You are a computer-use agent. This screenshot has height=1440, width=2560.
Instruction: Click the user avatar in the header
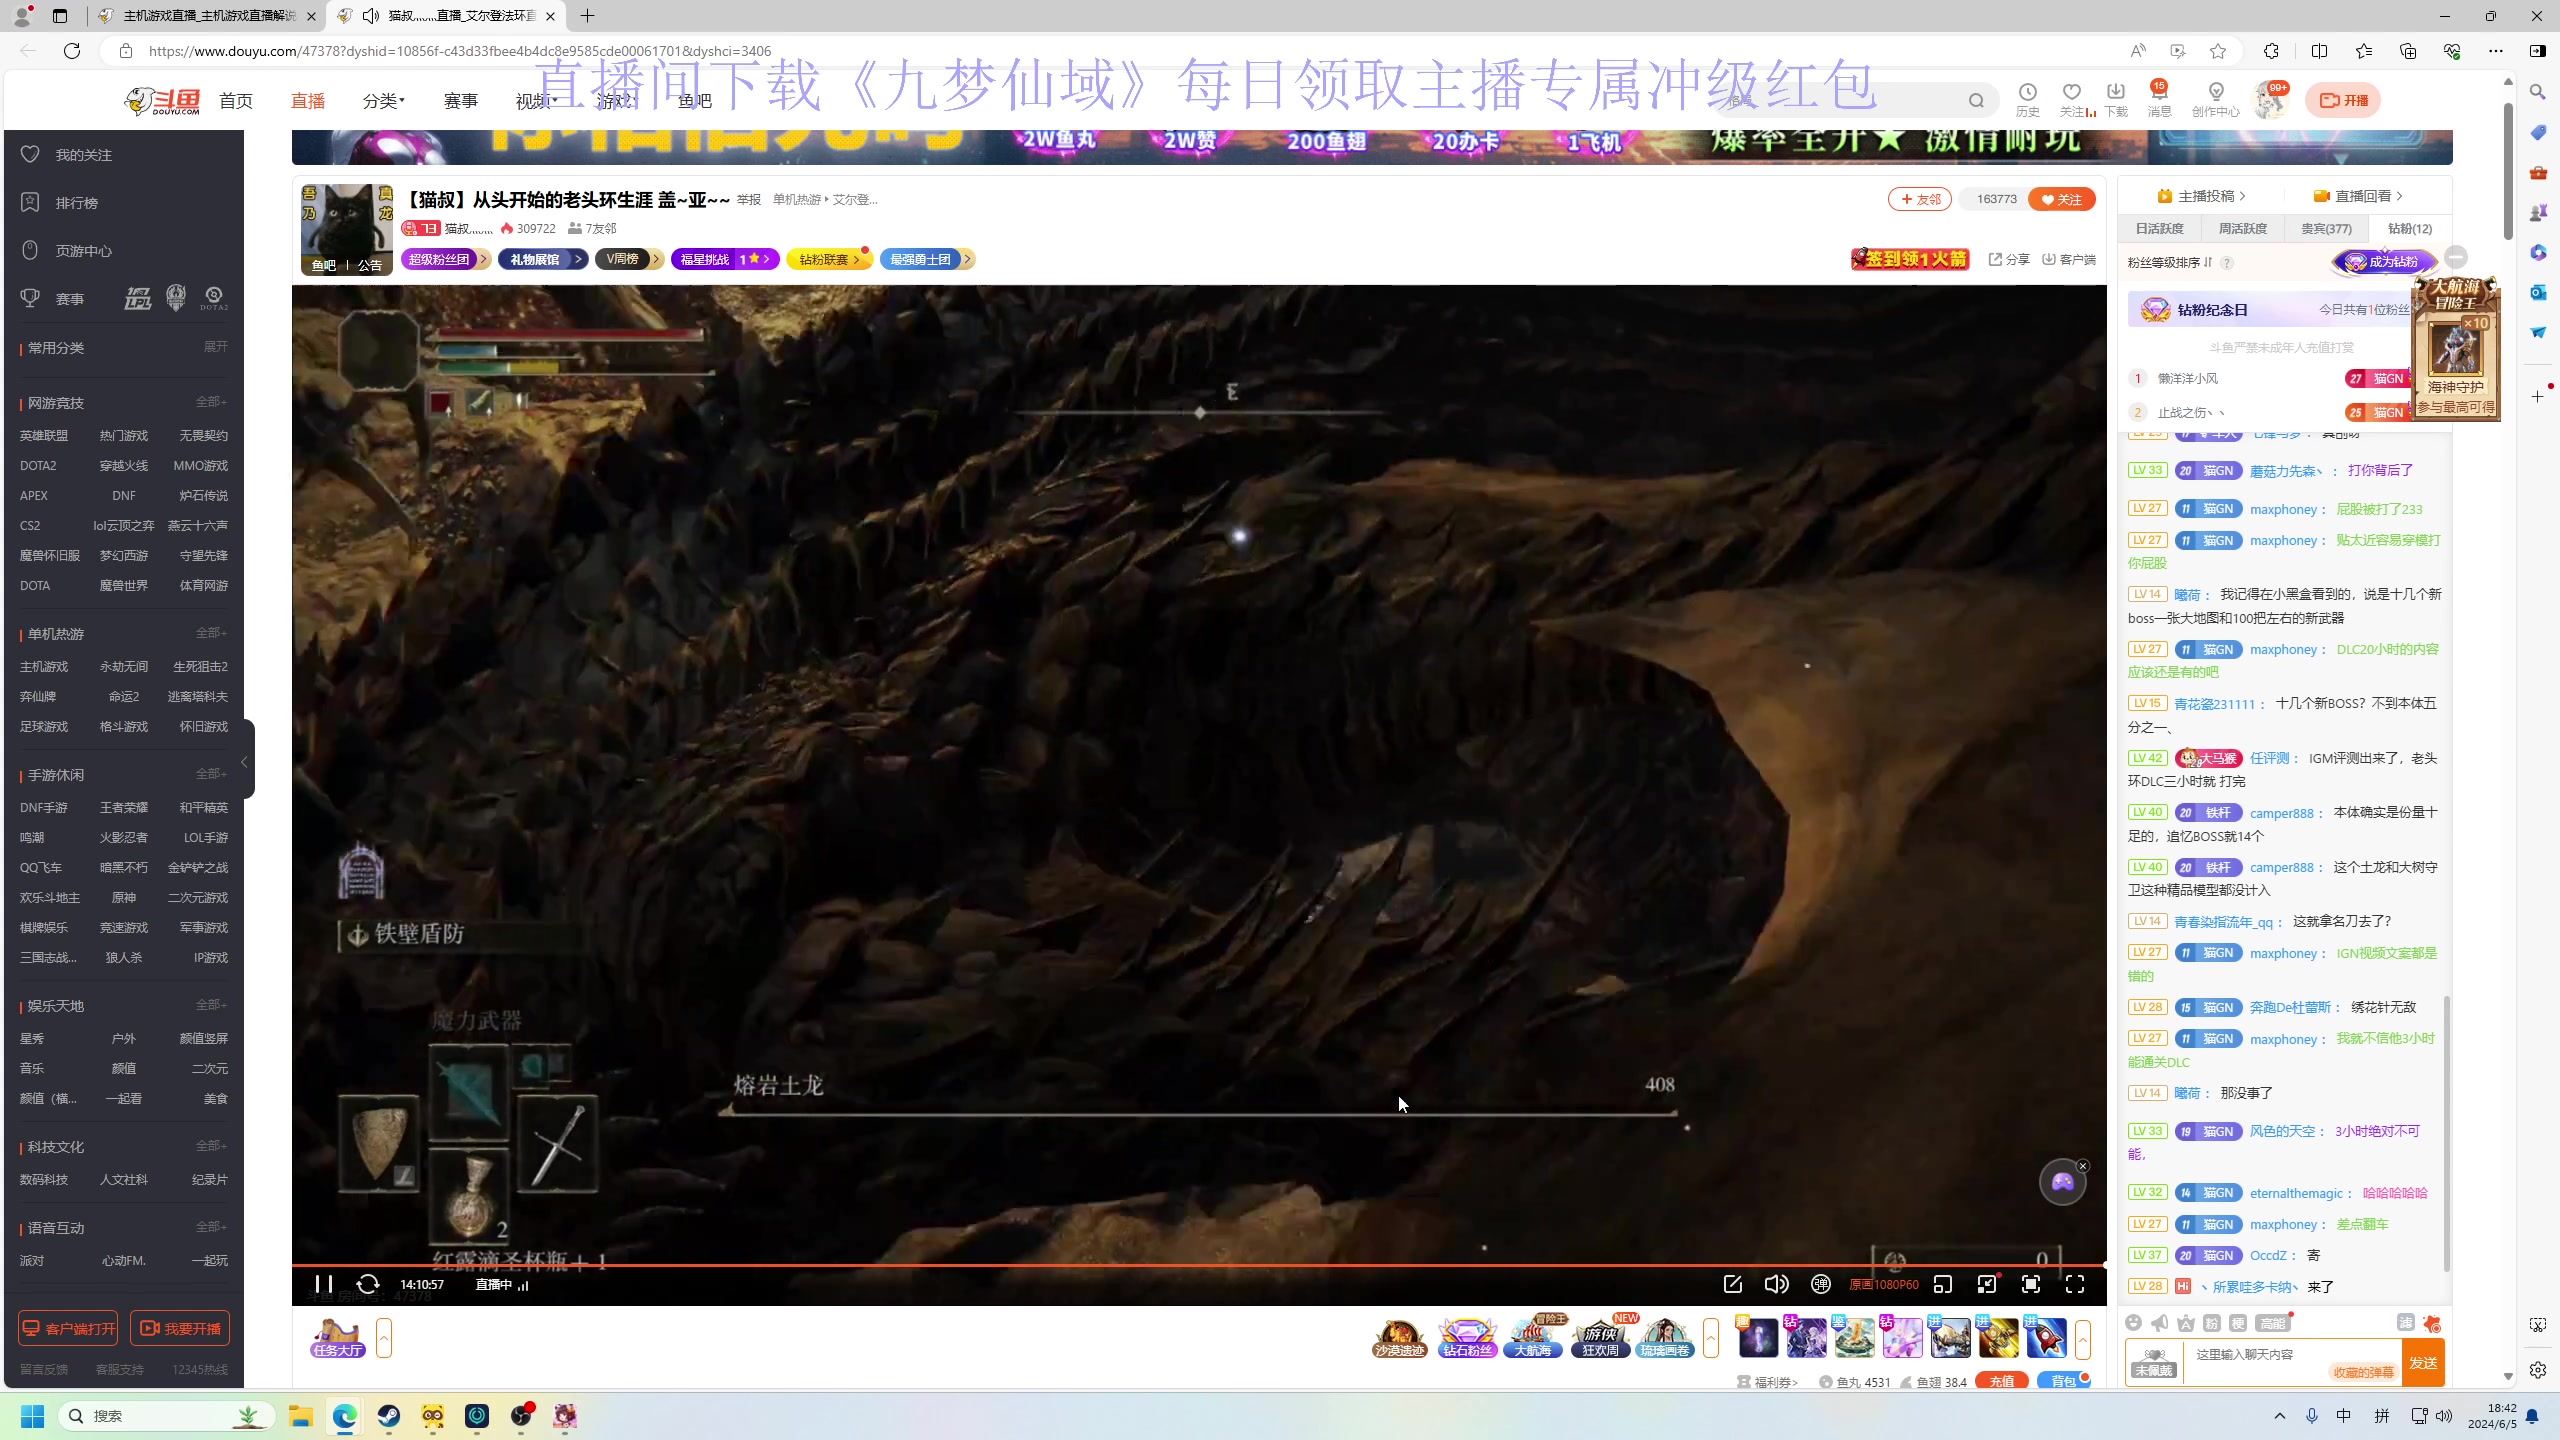(x=2270, y=101)
